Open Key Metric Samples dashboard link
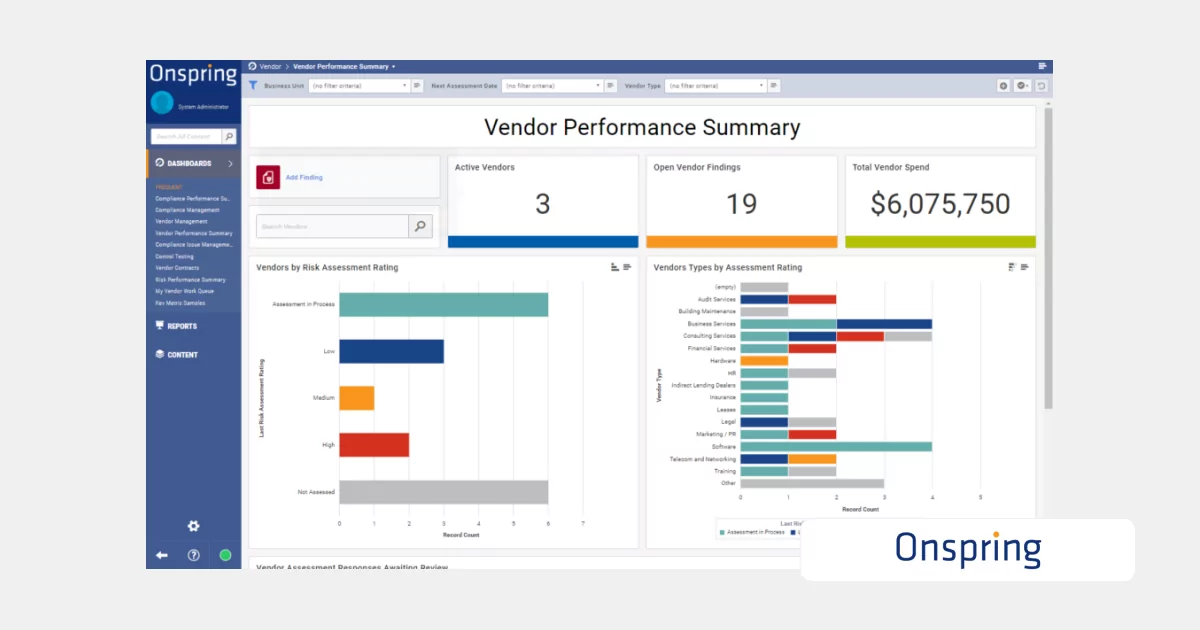 (180, 303)
